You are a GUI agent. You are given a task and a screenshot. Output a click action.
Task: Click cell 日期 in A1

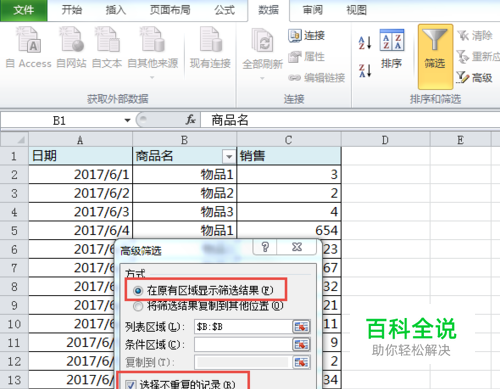coord(80,156)
